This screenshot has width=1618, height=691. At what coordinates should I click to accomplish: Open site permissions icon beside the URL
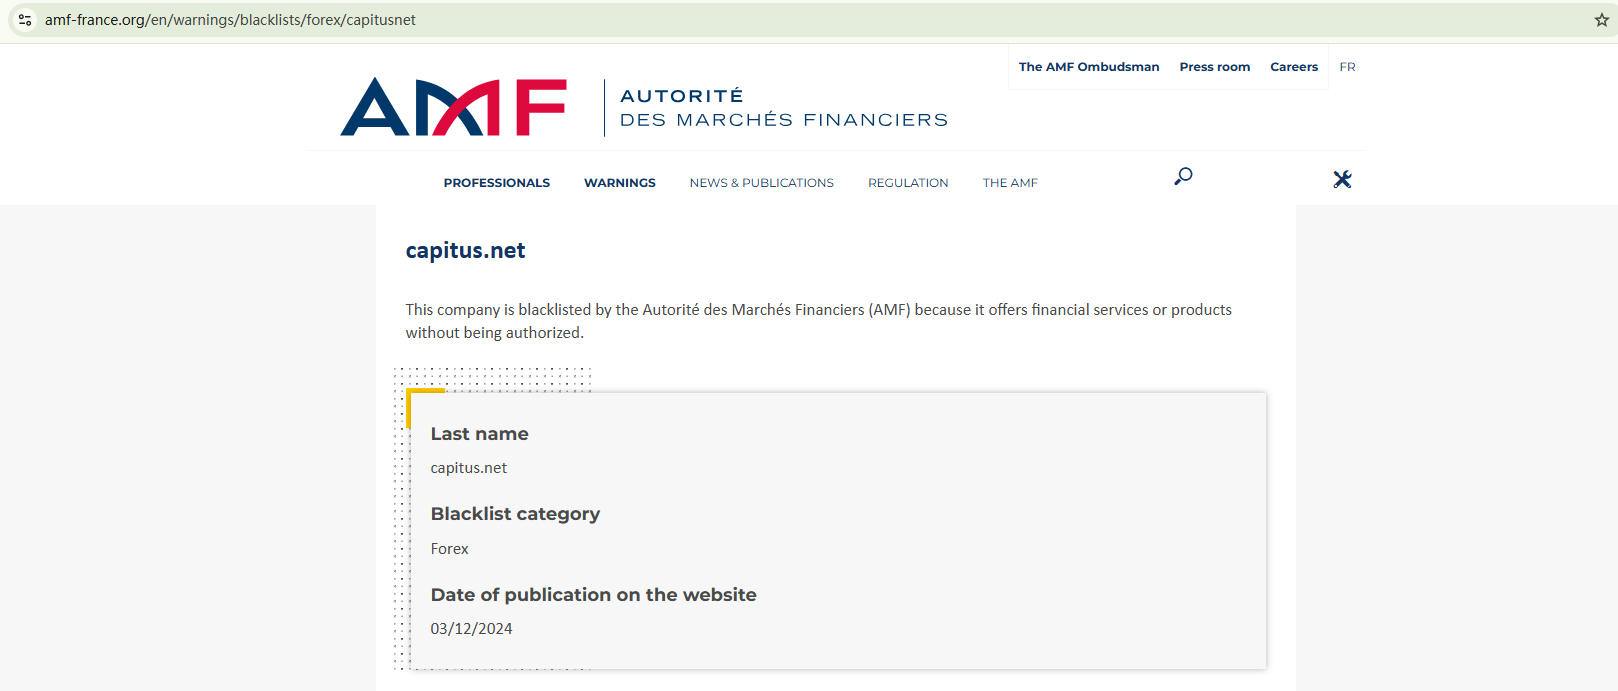24,19
